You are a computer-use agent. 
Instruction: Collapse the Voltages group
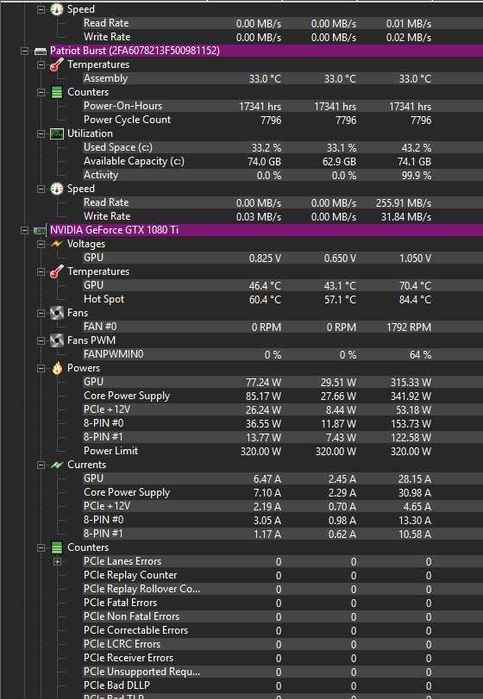coord(41,244)
